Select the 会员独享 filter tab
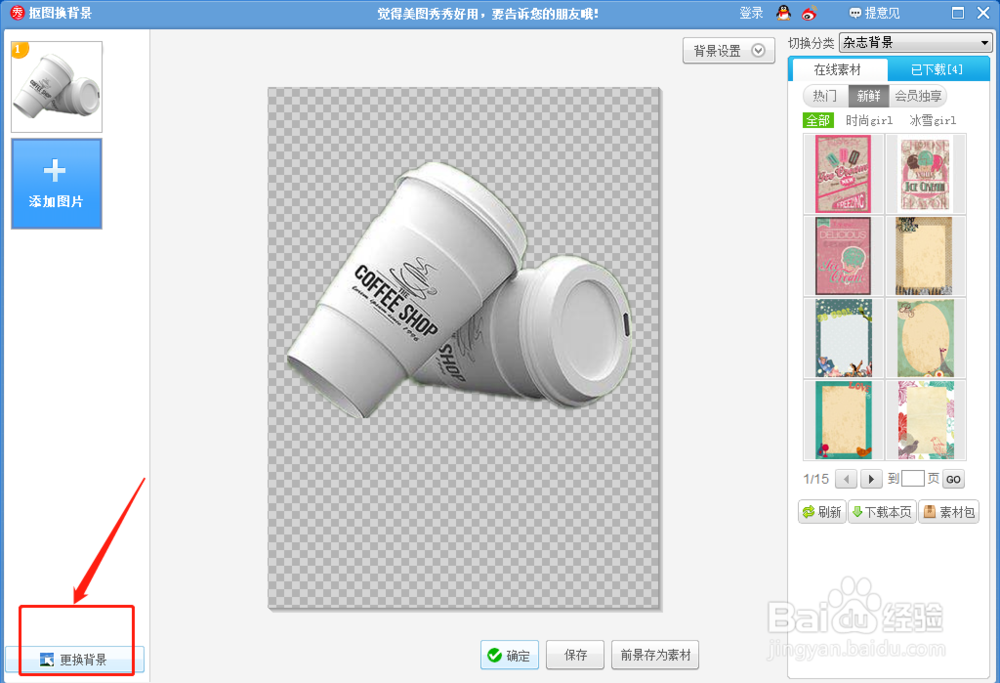This screenshot has width=1000, height=683. (918, 96)
